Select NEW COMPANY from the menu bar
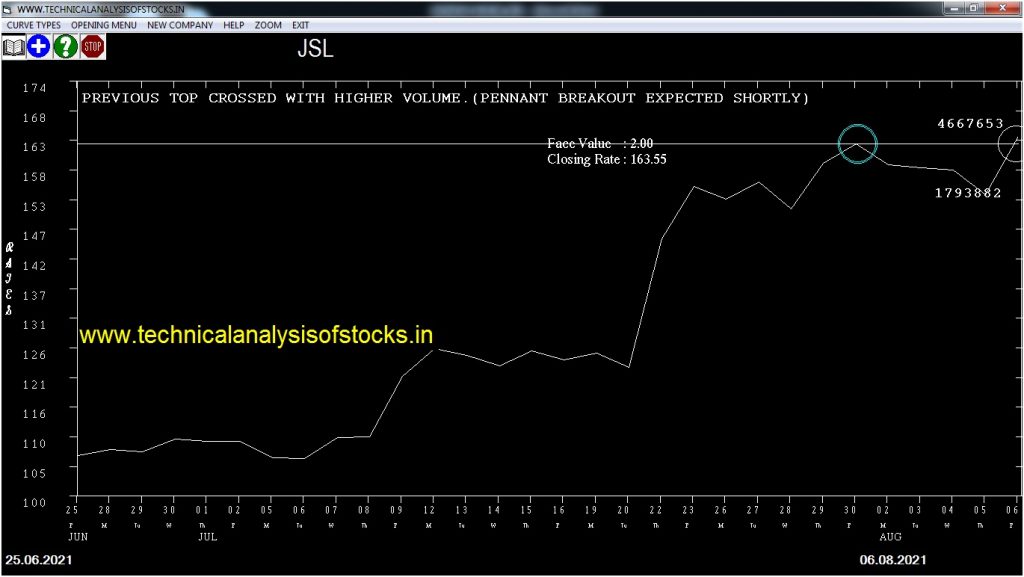The image size is (1024, 577). coord(180,25)
